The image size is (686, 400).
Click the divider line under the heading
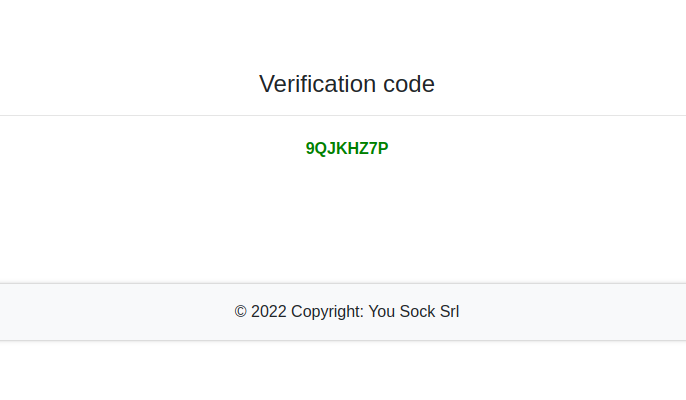pyautogui.click(x=343, y=116)
